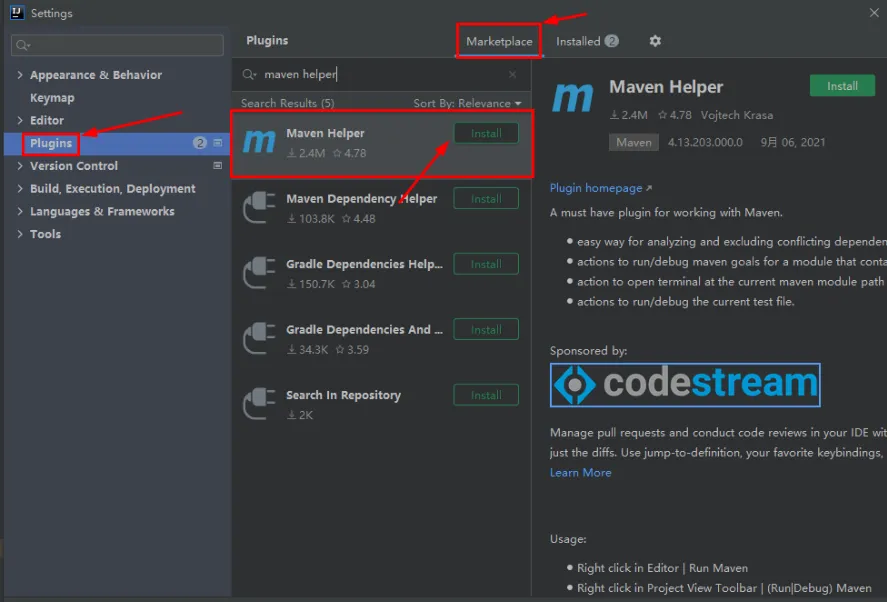Expand Appearance & Behavior tree node

tap(20, 75)
